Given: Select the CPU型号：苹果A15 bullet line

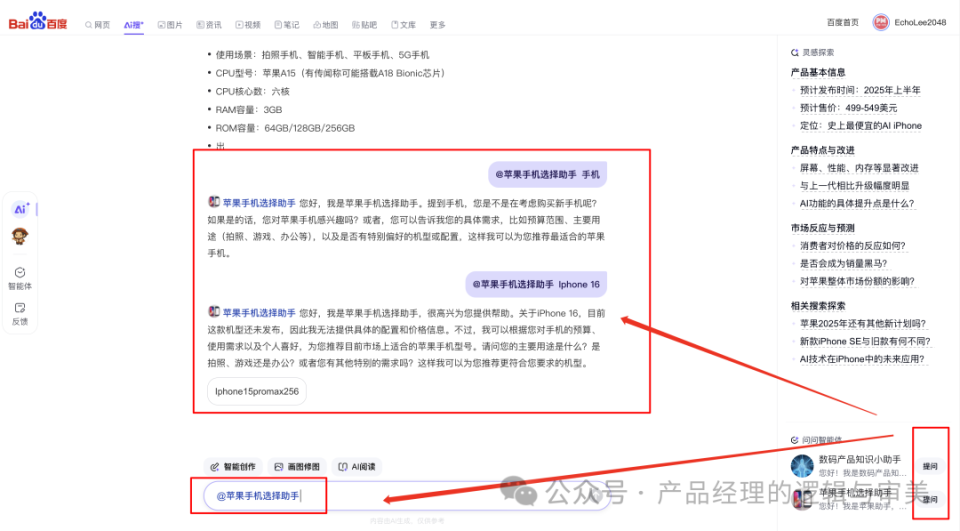Looking at the screenshot, I should (x=330, y=73).
